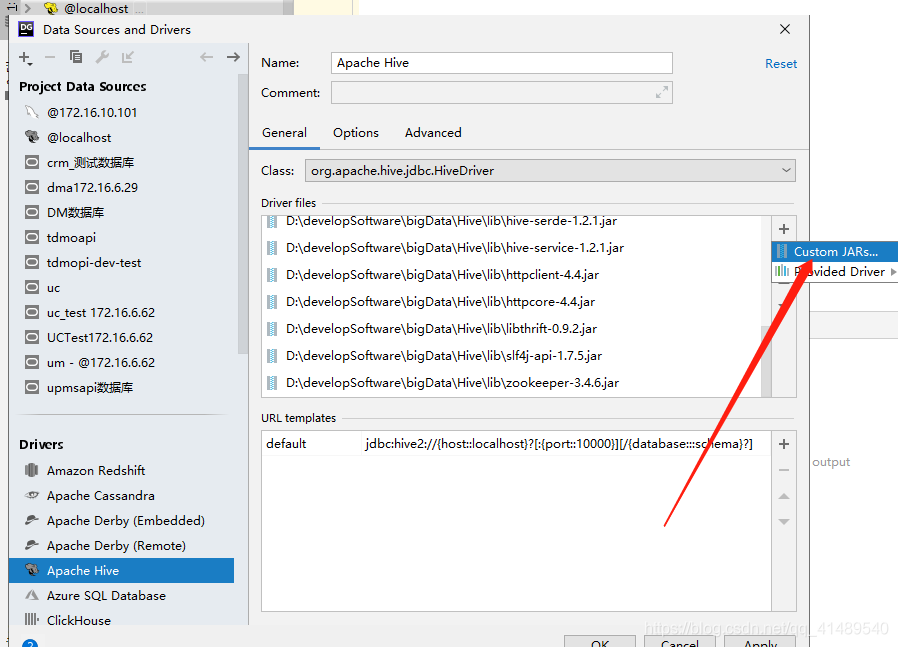The width and height of the screenshot is (898, 647).
Task: Select the tdmopi-dev-test data source
Action: click(94, 263)
